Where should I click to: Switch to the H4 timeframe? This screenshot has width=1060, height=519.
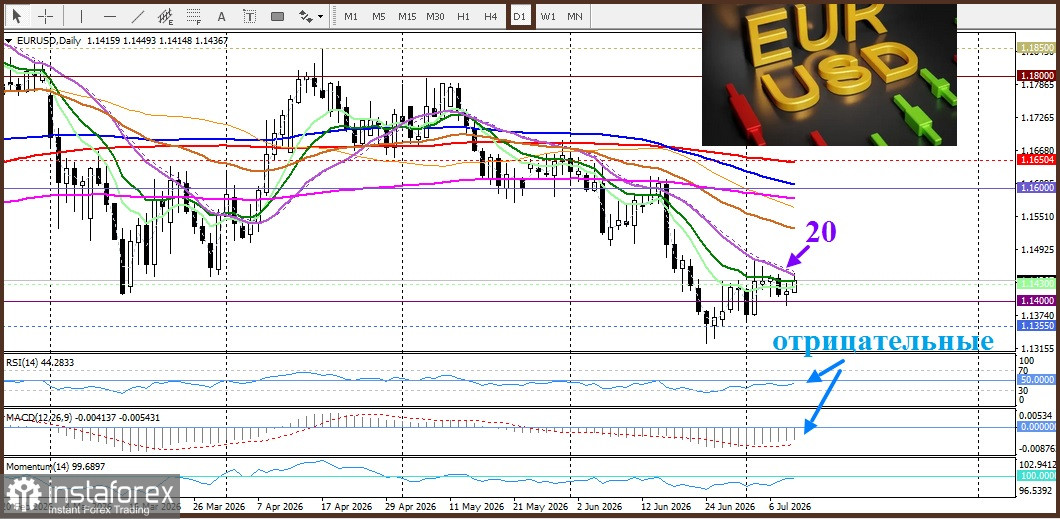tap(491, 16)
